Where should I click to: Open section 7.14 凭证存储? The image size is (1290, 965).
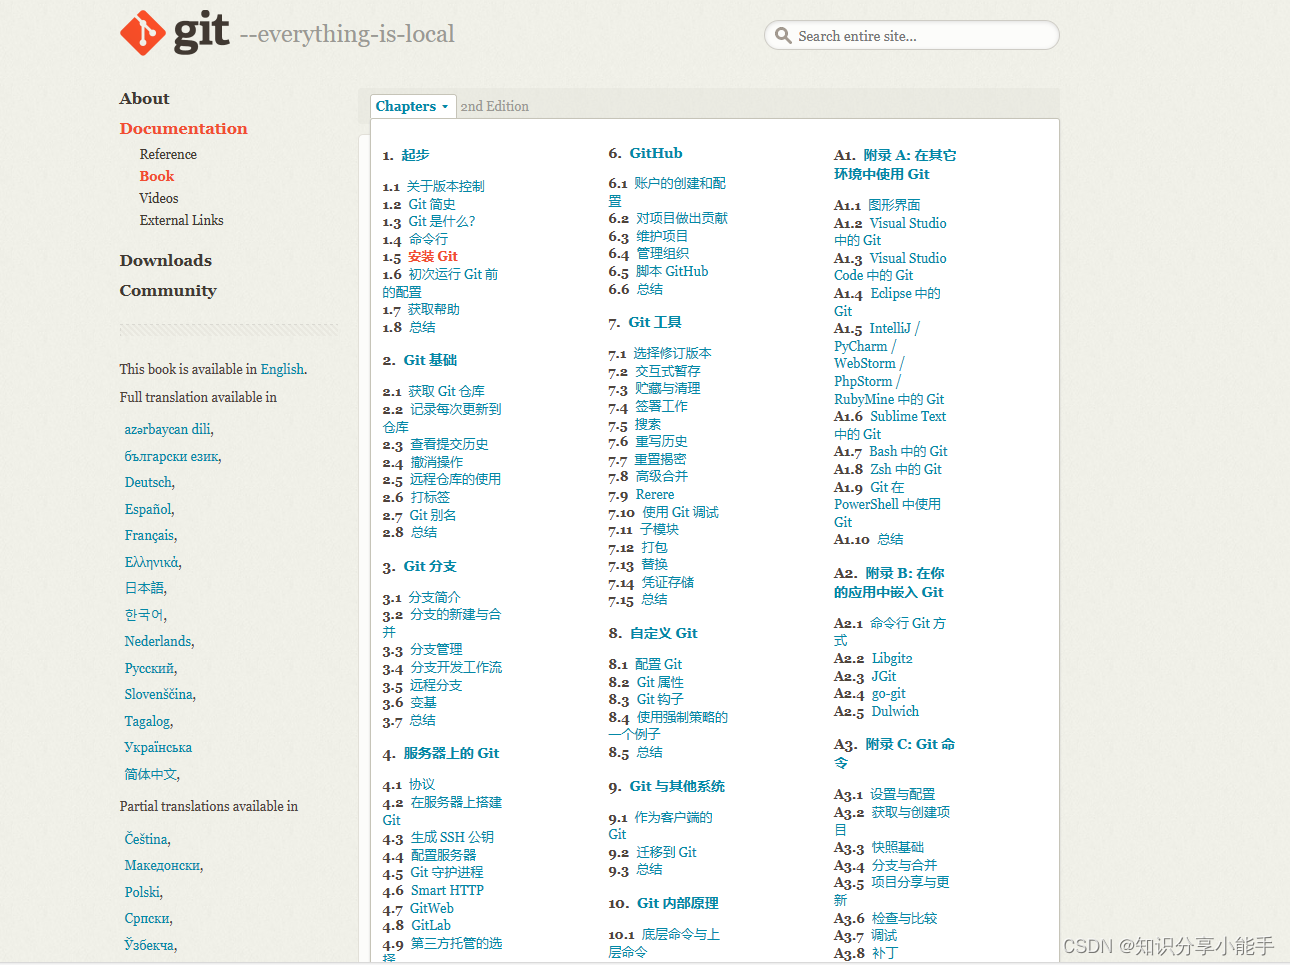click(668, 582)
